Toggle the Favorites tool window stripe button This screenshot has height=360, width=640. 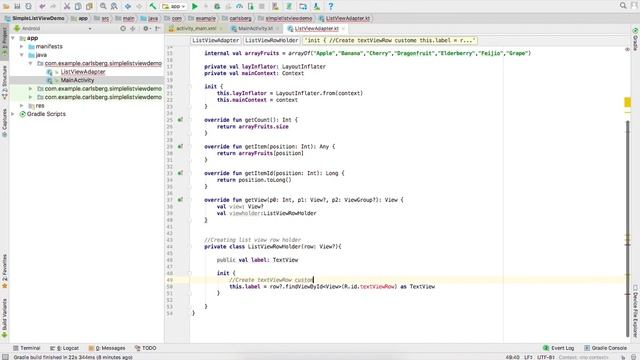coord(4,271)
